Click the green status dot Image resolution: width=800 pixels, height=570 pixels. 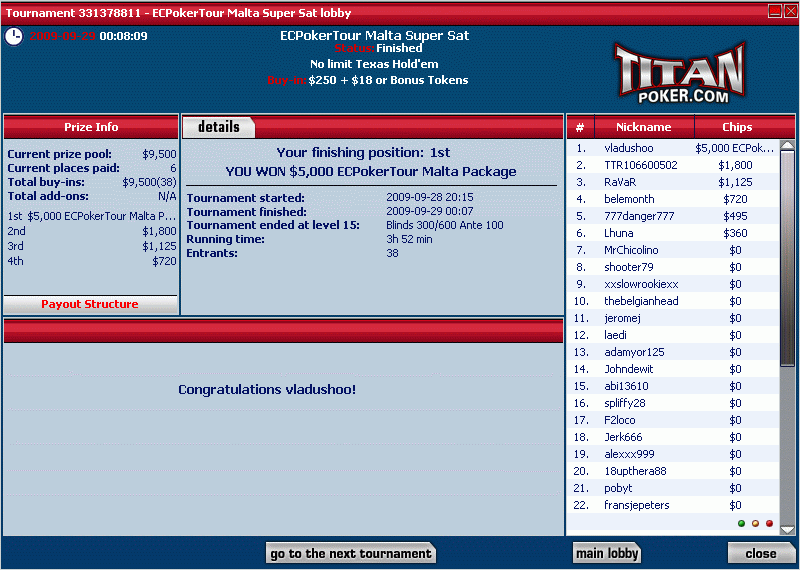(x=741, y=523)
